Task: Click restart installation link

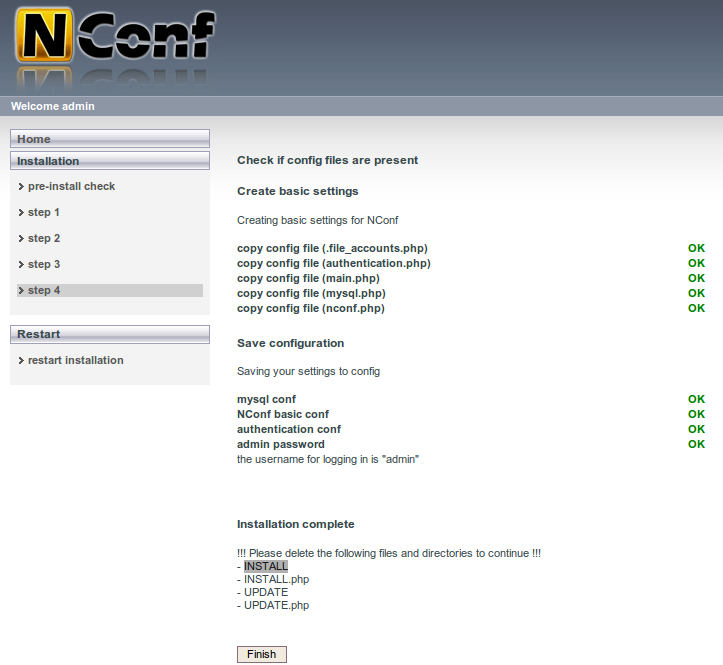Action: [76, 360]
